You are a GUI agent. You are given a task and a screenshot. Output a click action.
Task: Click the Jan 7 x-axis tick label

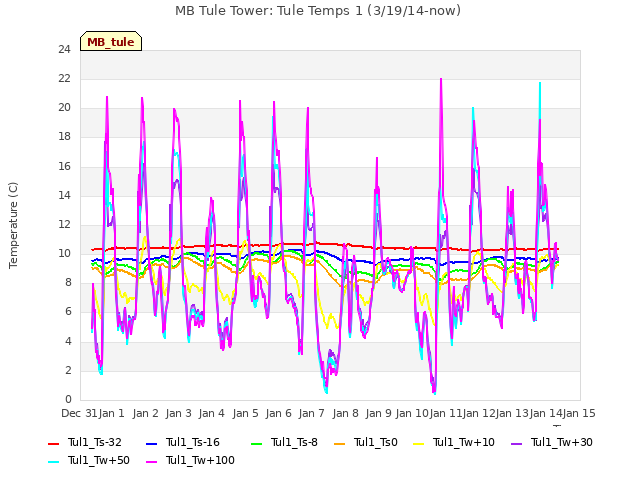(x=311, y=413)
